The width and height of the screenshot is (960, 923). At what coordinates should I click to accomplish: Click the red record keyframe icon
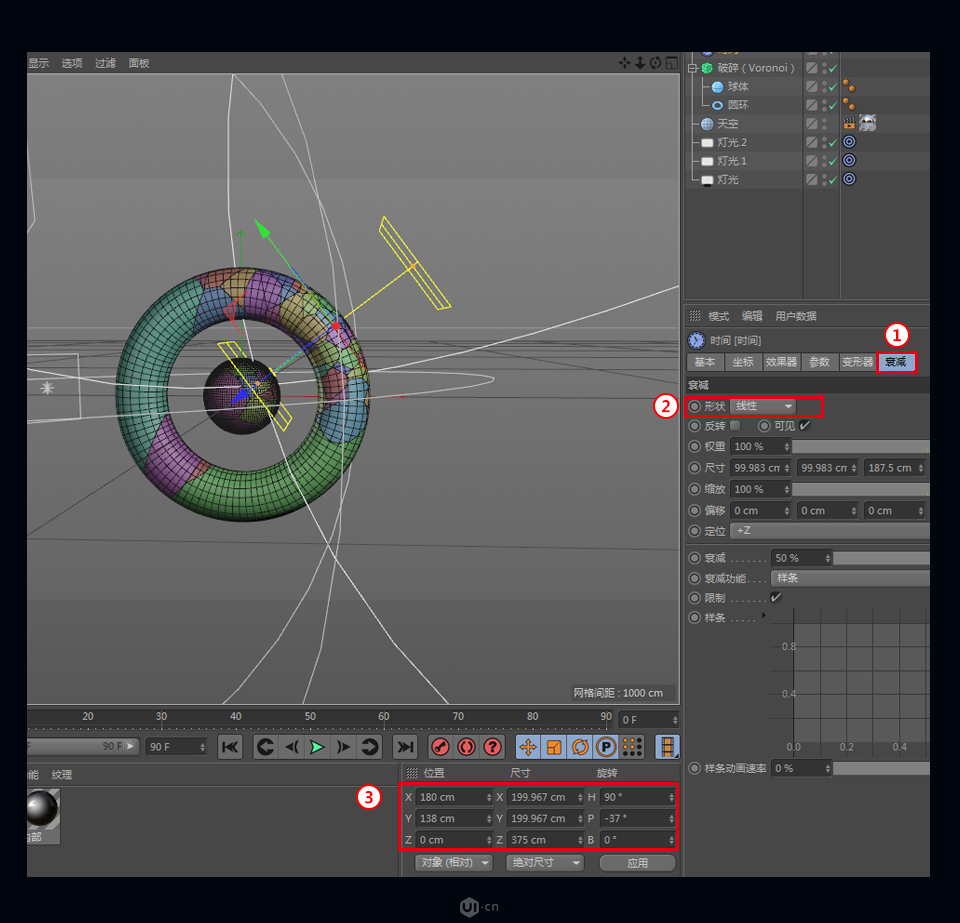(x=440, y=747)
